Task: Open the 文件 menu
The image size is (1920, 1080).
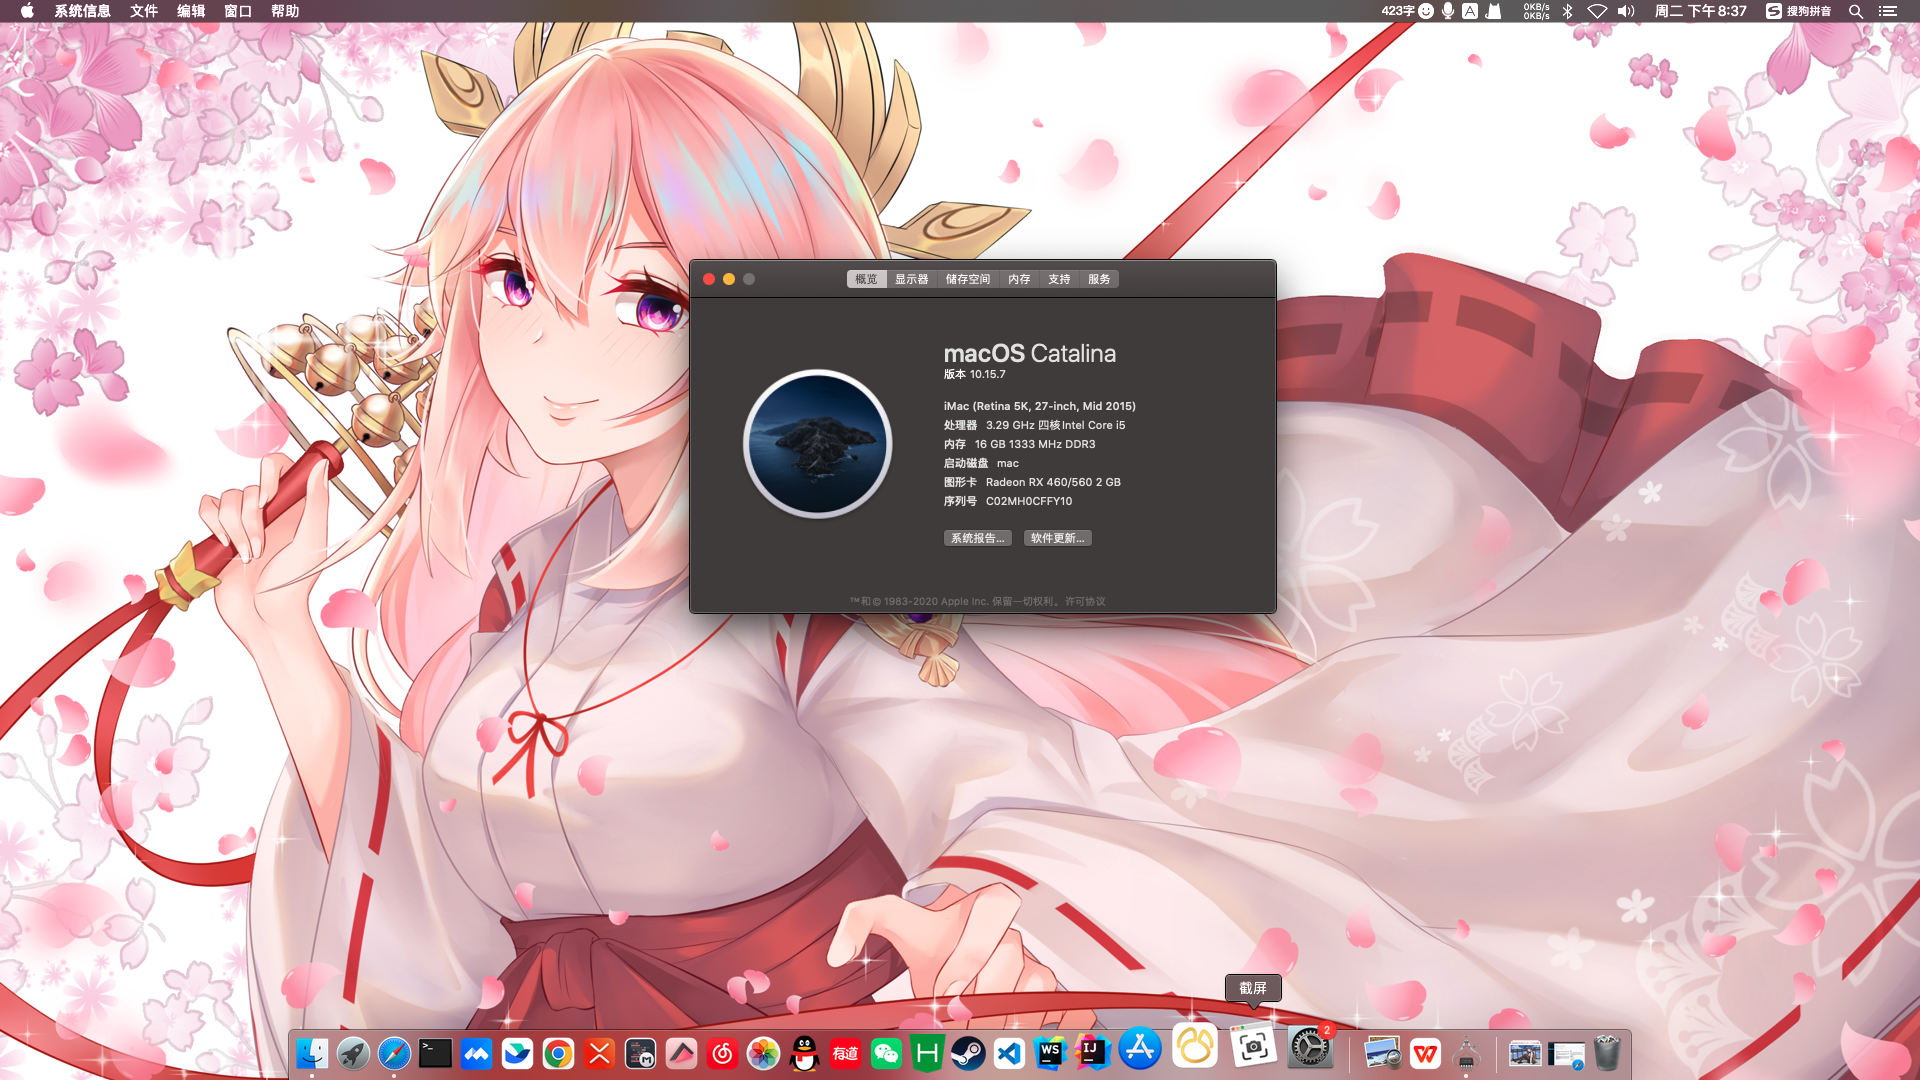Action: pos(144,11)
